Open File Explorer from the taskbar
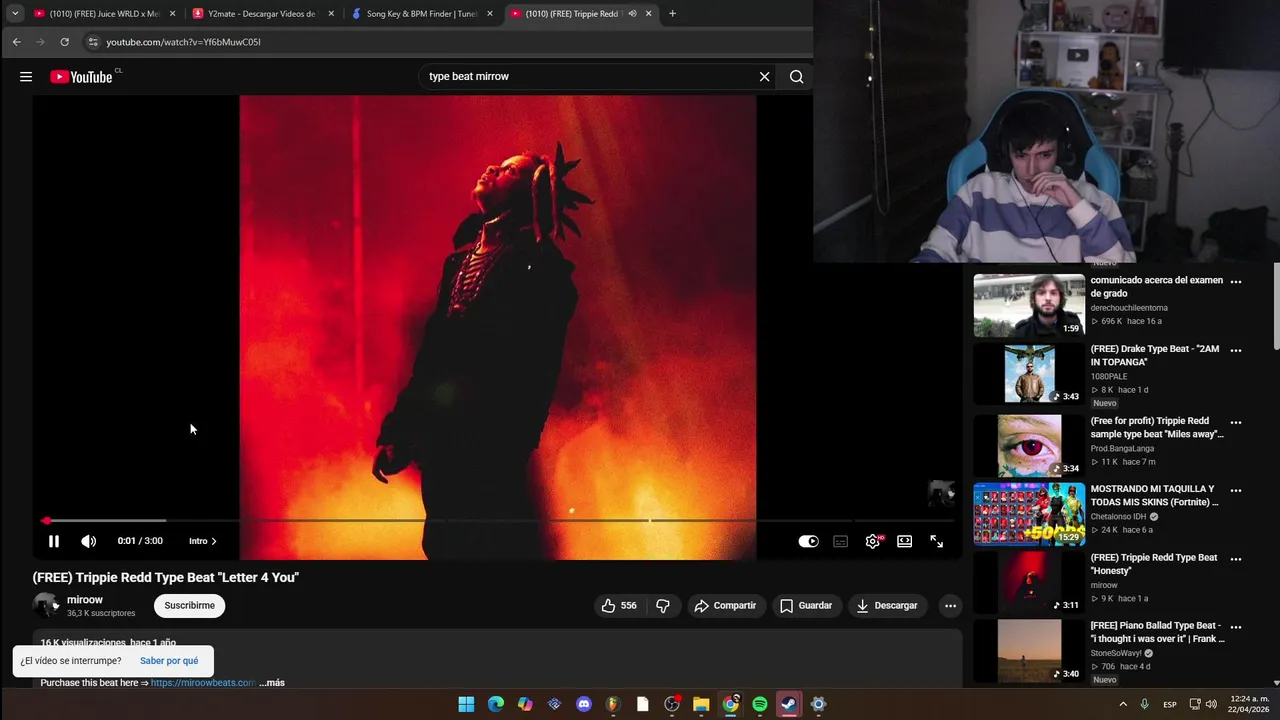This screenshot has width=1280, height=720. (x=701, y=704)
